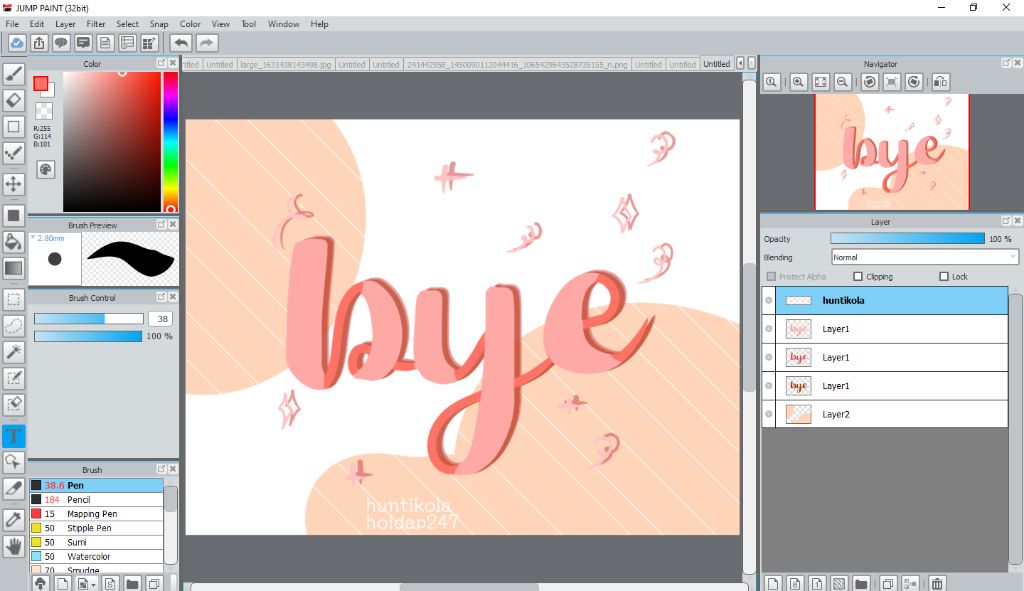Click the brush size value field

[x=161, y=319]
